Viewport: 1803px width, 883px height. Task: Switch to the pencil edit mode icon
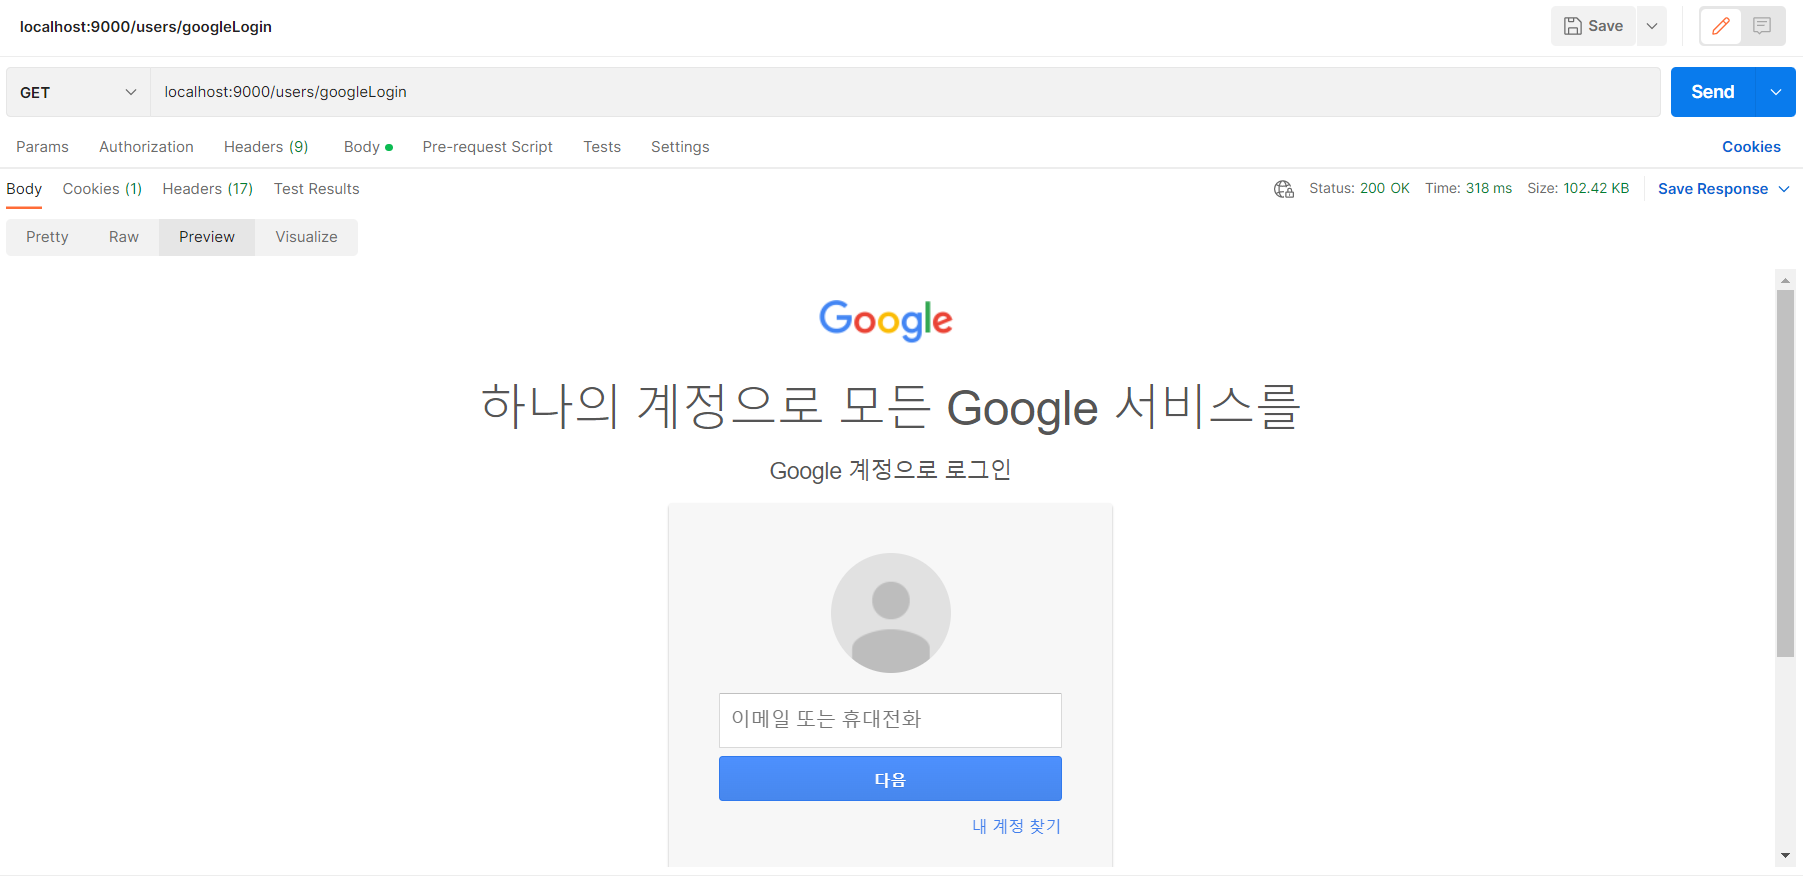coord(1721,26)
